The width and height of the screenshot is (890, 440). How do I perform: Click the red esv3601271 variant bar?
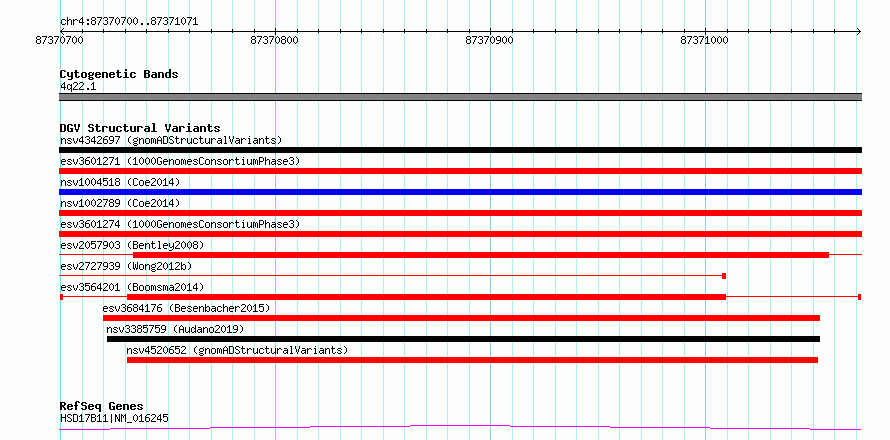click(460, 171)
